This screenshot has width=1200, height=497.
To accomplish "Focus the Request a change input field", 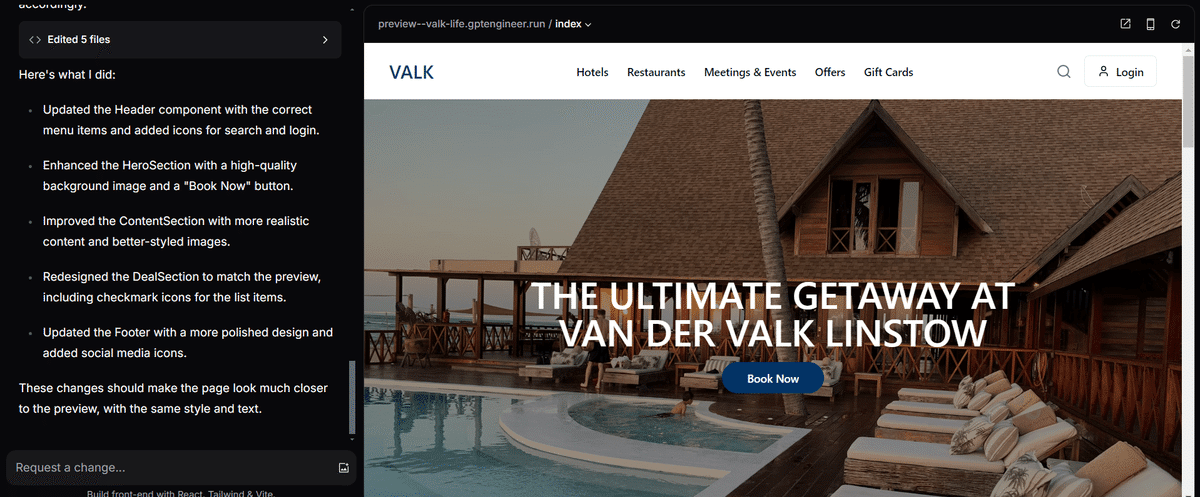I will click(x=170, y=468).
